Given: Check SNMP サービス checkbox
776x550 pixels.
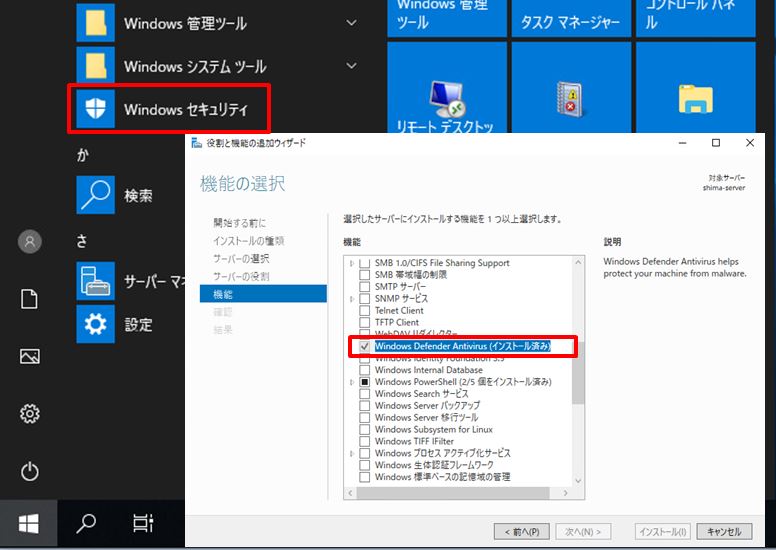Looking at the screenshot, I should (x=364, y=299).
